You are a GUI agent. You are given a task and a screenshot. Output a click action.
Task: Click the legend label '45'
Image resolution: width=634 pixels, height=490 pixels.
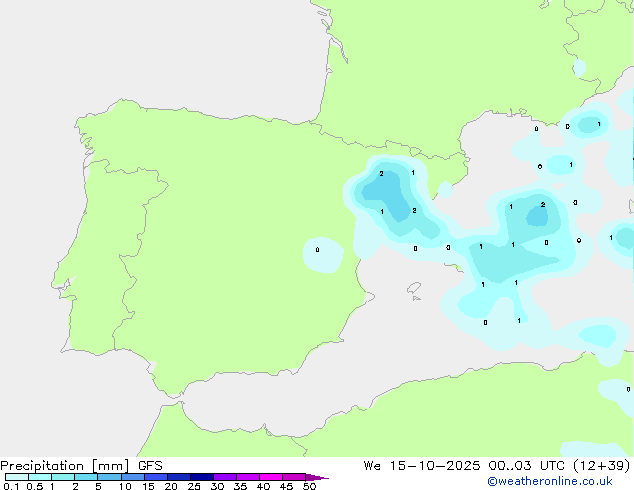click(286, 486)
